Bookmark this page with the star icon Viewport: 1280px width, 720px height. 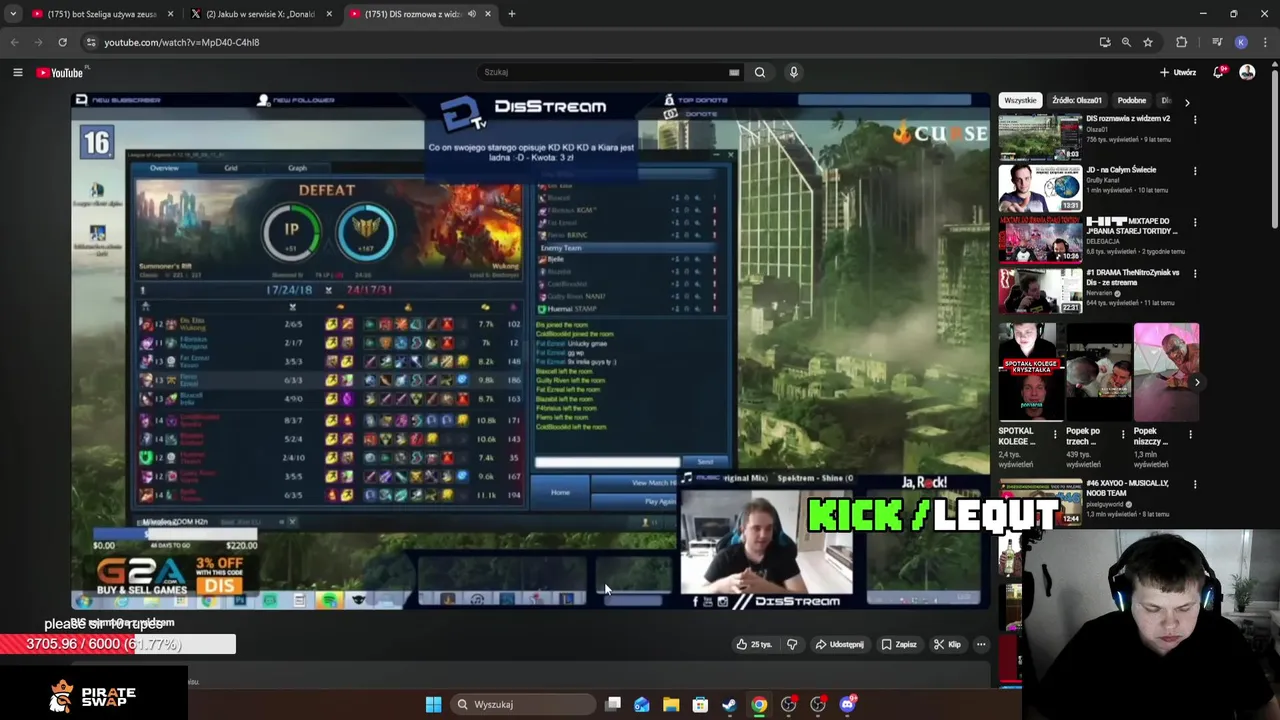tap(1148, 42)
